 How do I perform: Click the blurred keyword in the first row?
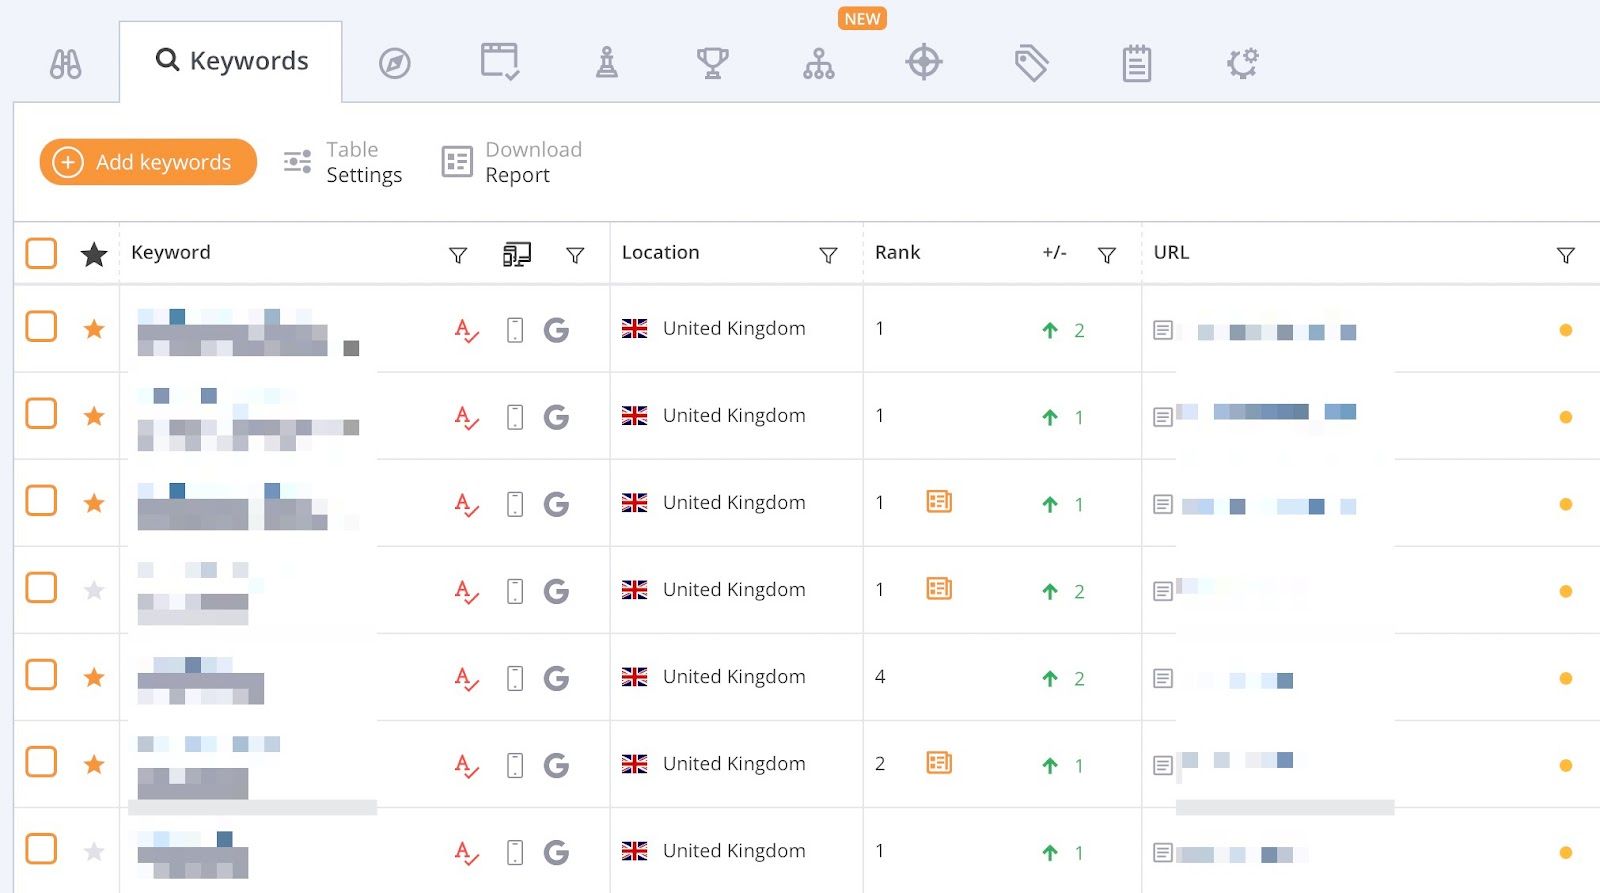(x=248, y=333)
